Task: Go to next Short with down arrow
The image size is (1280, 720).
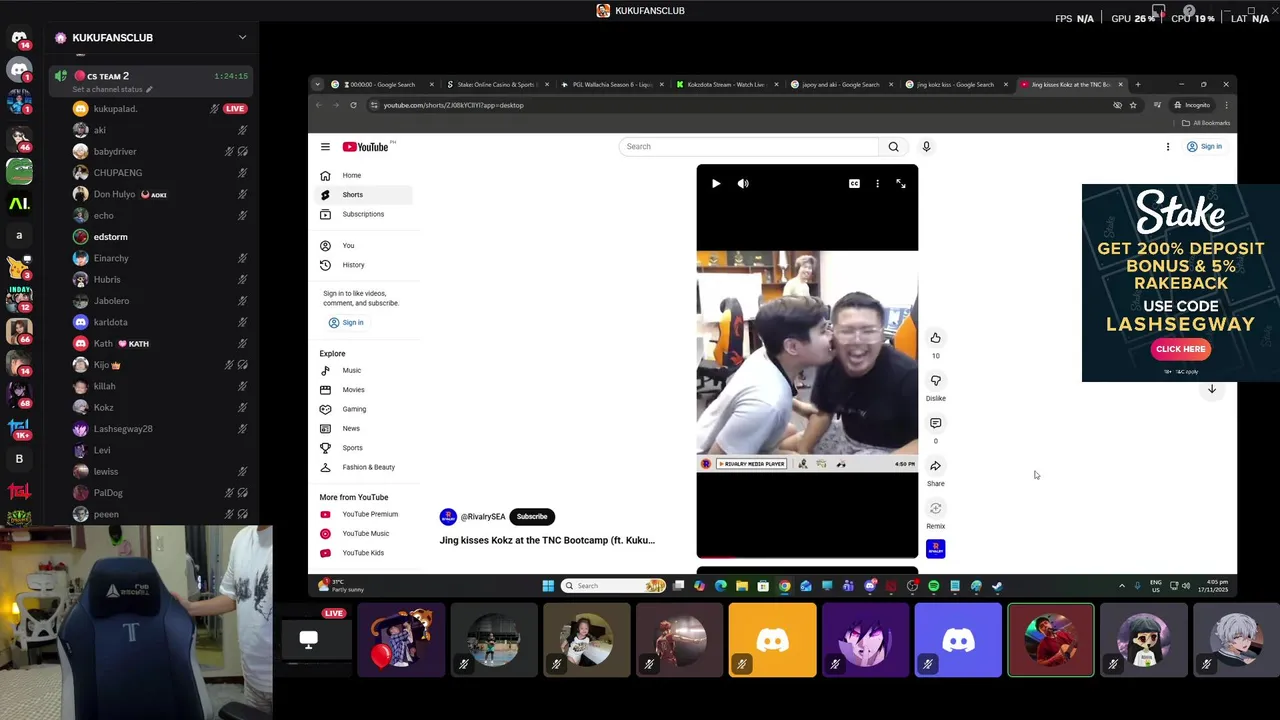Action: [1212, 389]
